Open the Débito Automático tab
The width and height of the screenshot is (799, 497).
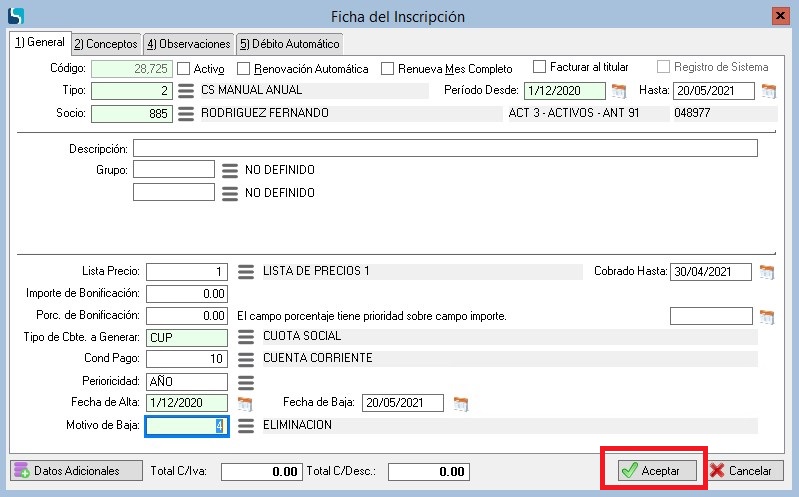(x=289, y=43)
